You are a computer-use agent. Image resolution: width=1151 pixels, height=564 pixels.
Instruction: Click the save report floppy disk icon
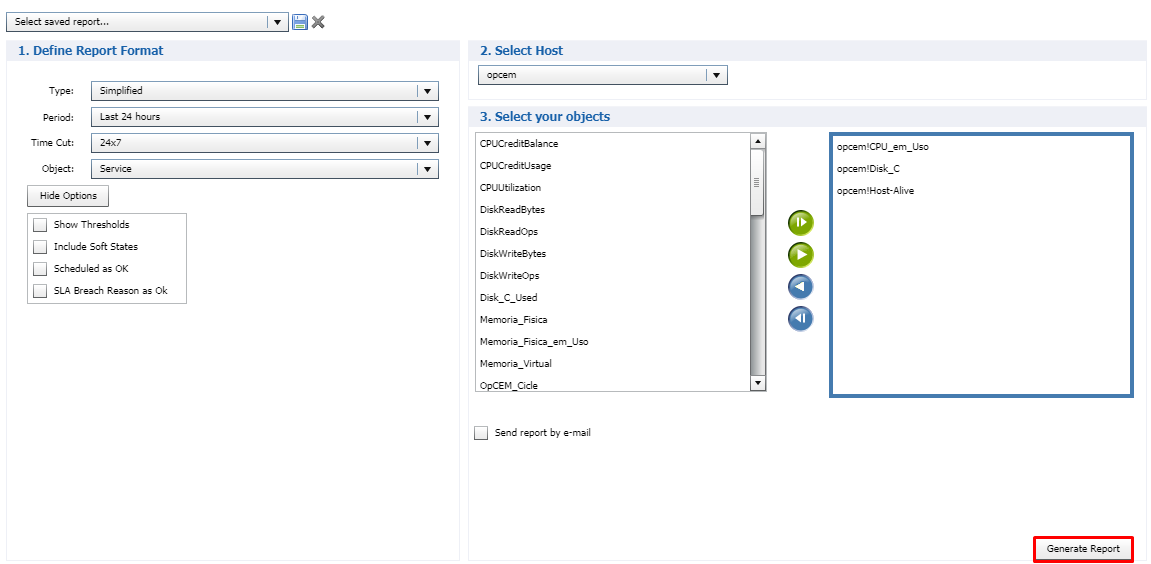300,22
